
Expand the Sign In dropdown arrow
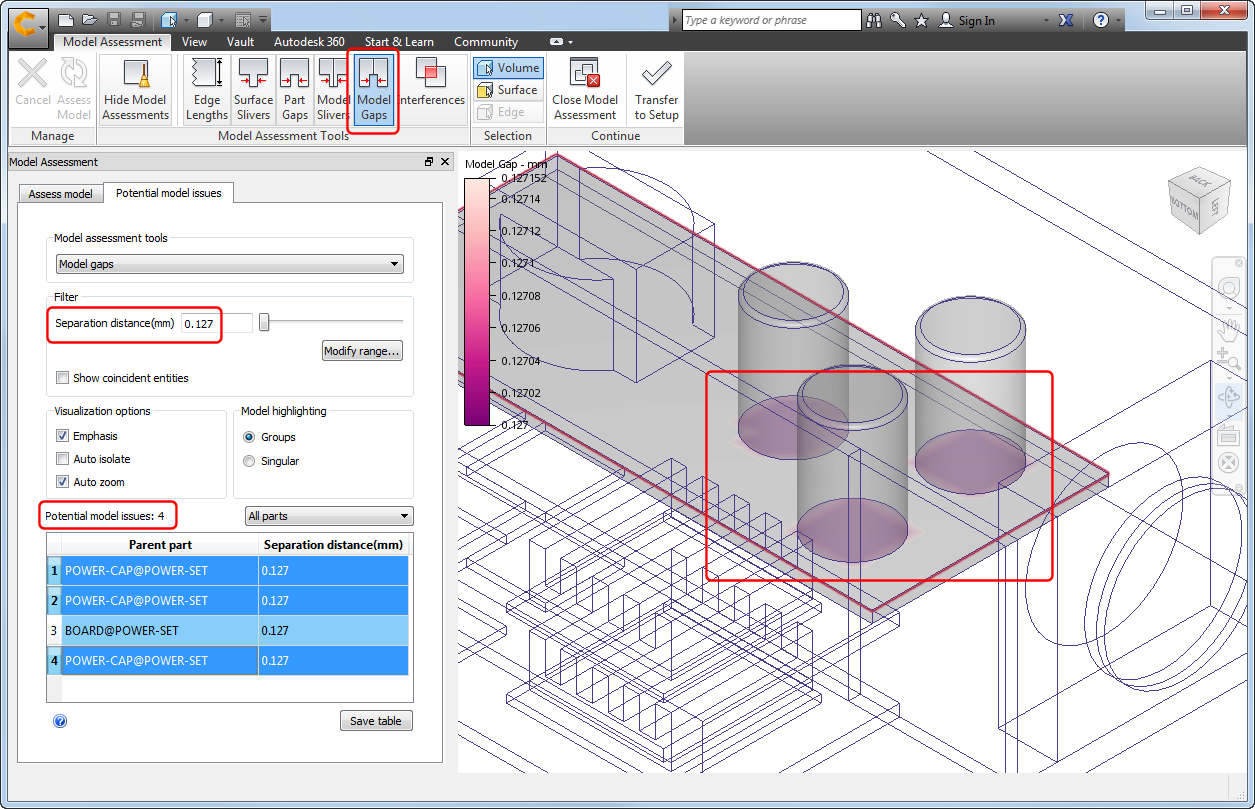coord(1046,21)
